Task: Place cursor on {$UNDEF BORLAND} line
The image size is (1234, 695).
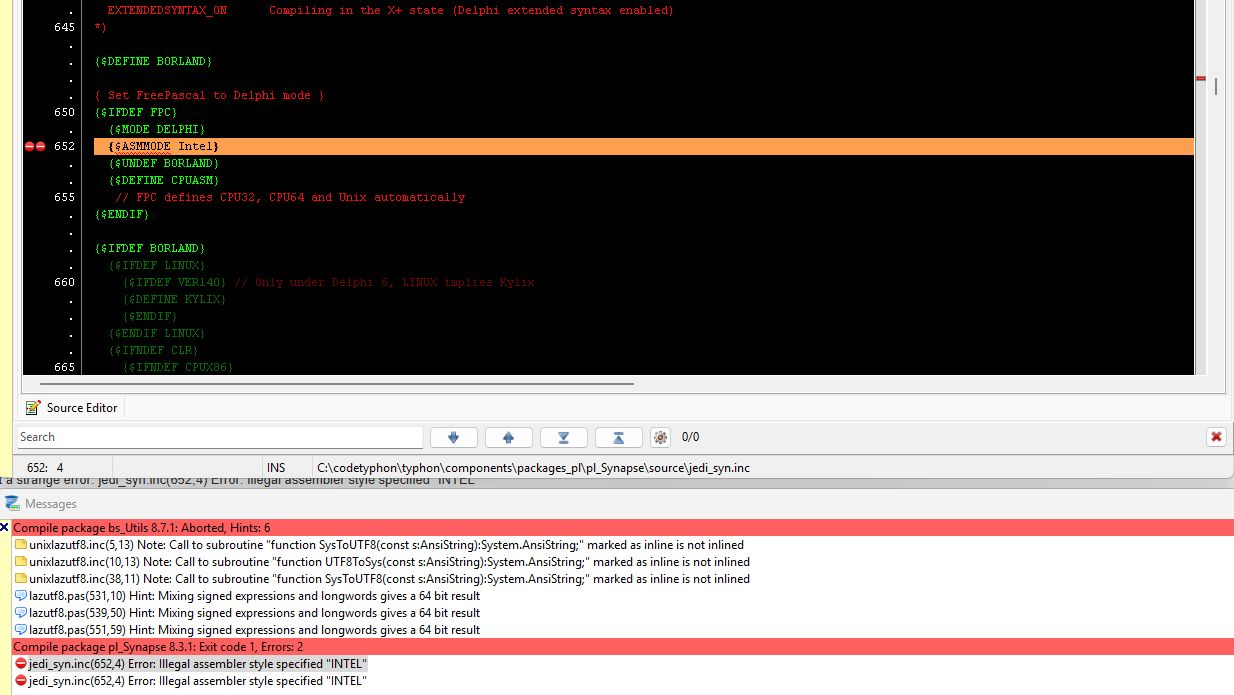Action: (164, 163)
